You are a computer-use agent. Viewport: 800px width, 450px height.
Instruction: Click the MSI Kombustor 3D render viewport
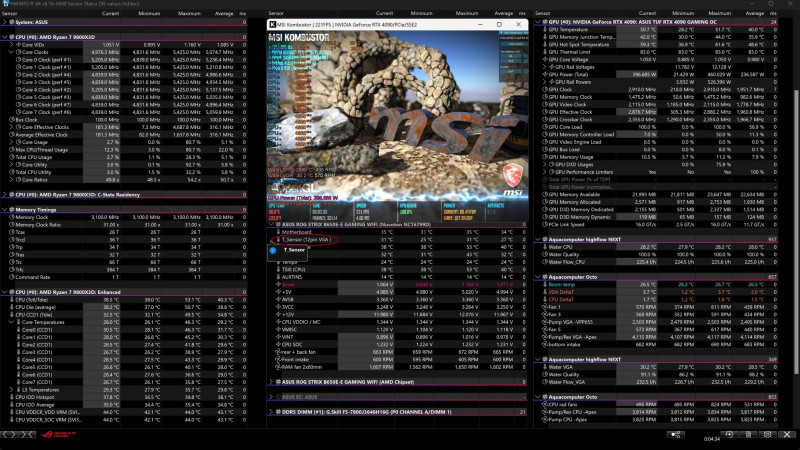coord(397,125)
